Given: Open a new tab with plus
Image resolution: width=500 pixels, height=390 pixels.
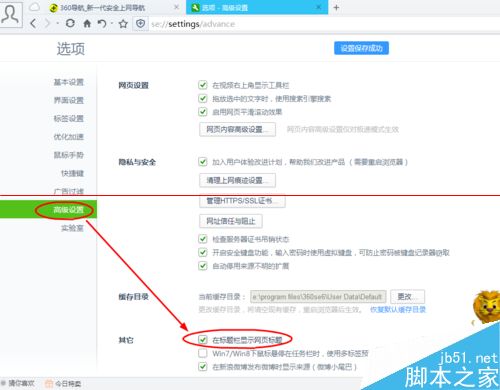Looking at the screenshot, I should [336, 7].
